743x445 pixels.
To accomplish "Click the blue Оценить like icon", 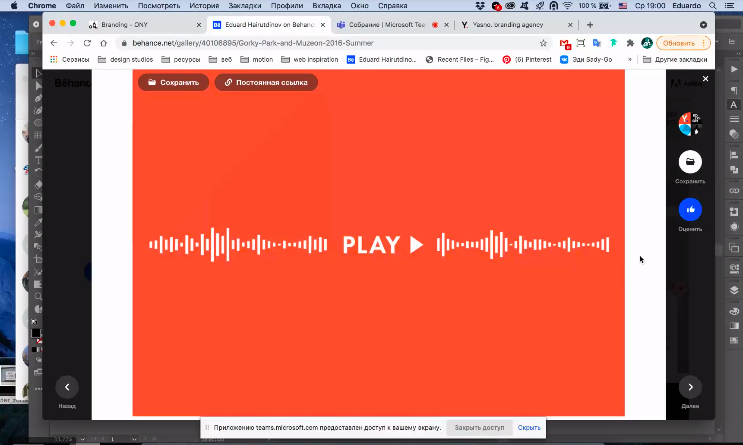I will [690, 210].
